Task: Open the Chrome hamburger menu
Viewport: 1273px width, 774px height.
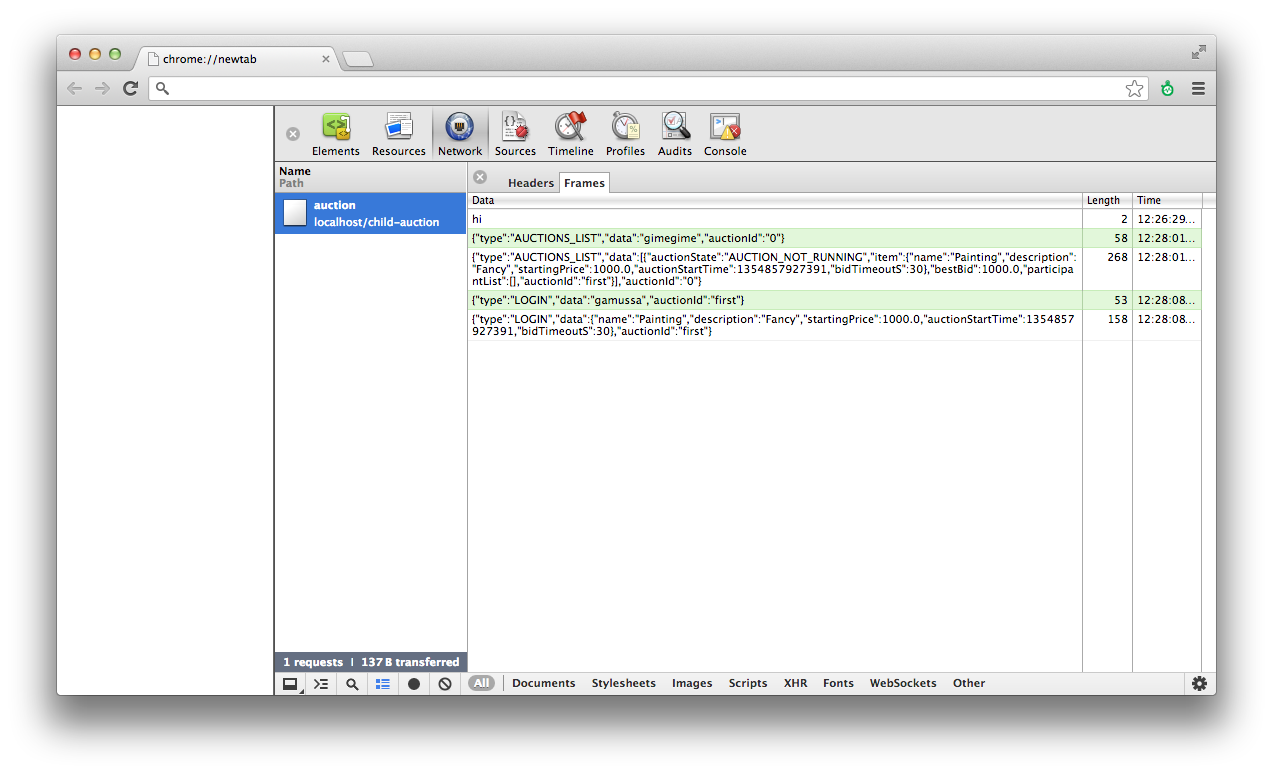Action: [x=1198, y=89]
